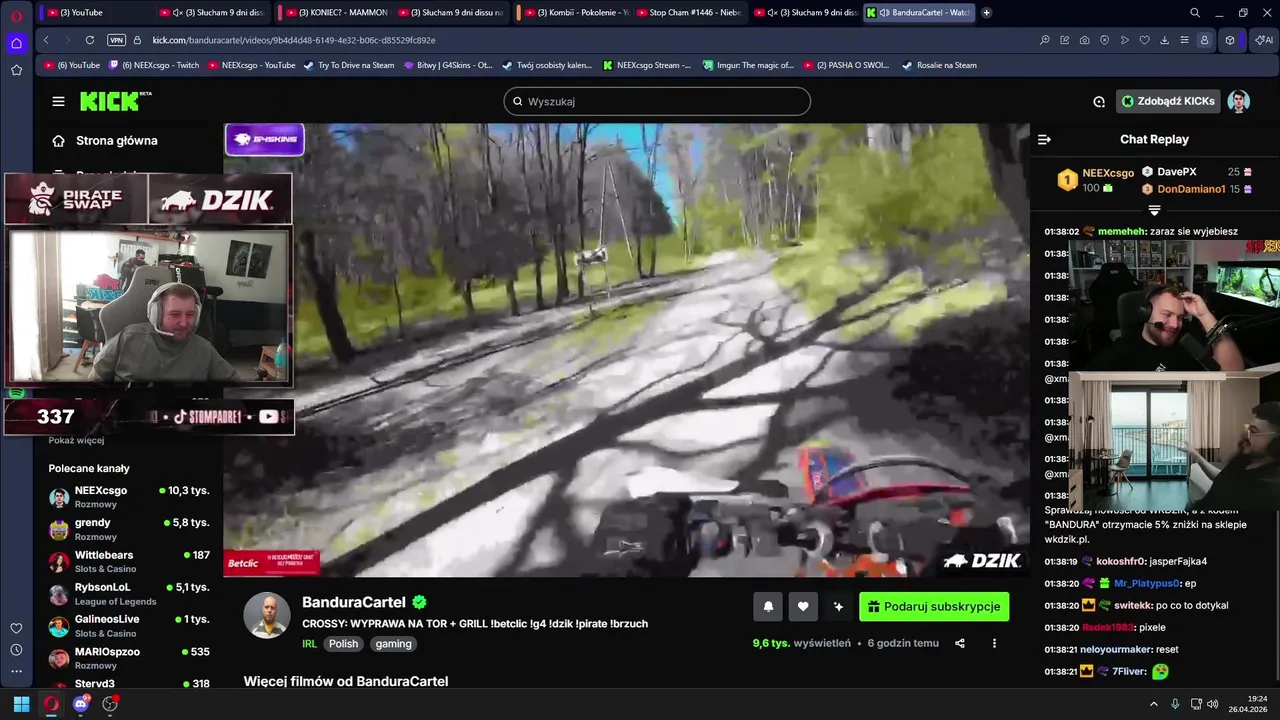Add page to bookmarks heart icon
The width and height of the screenshot is (1280, 720).
[x=1145, y=40]
